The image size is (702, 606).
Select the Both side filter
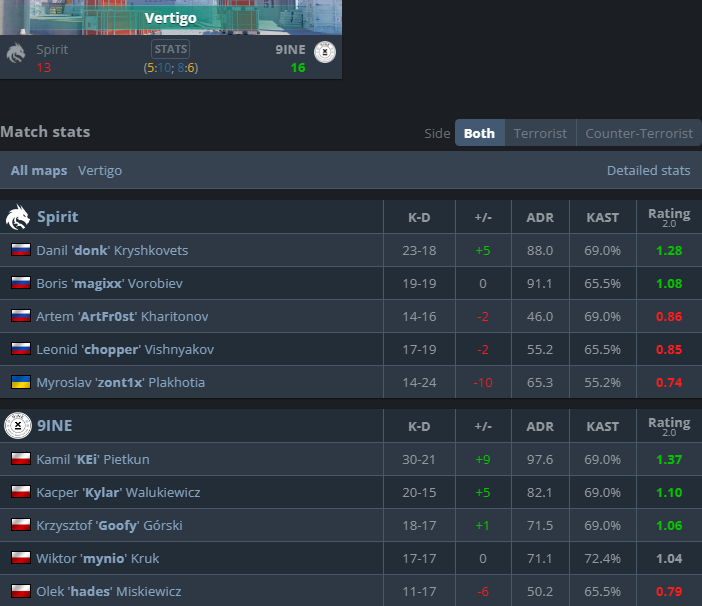tap(479, 133)
